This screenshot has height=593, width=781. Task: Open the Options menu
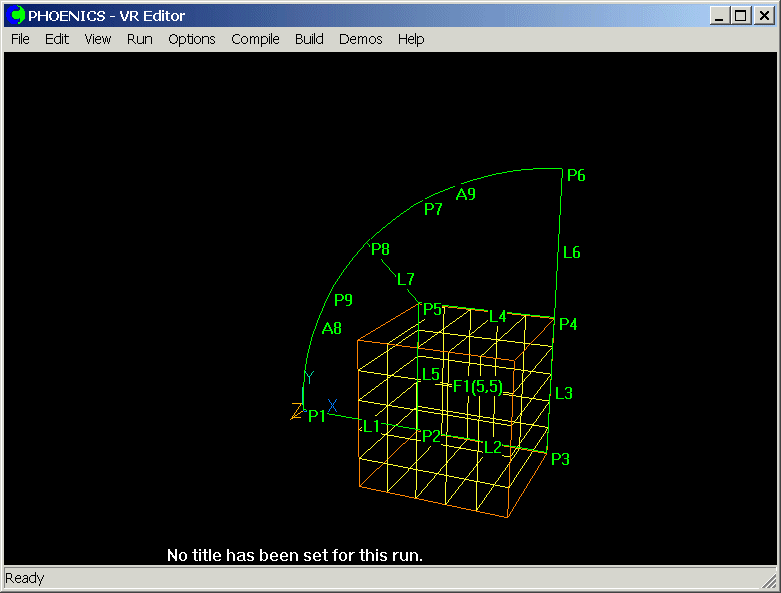click(x=191, y=39)
